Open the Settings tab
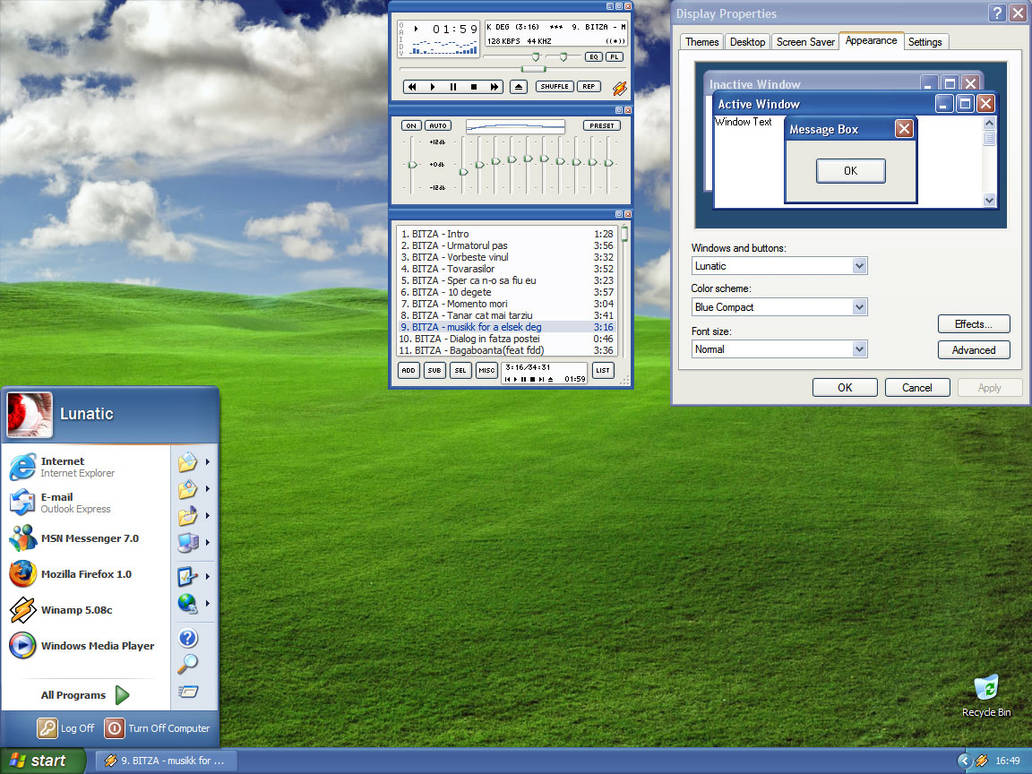This screenshot has width=1032, height=774. point(925,42)
